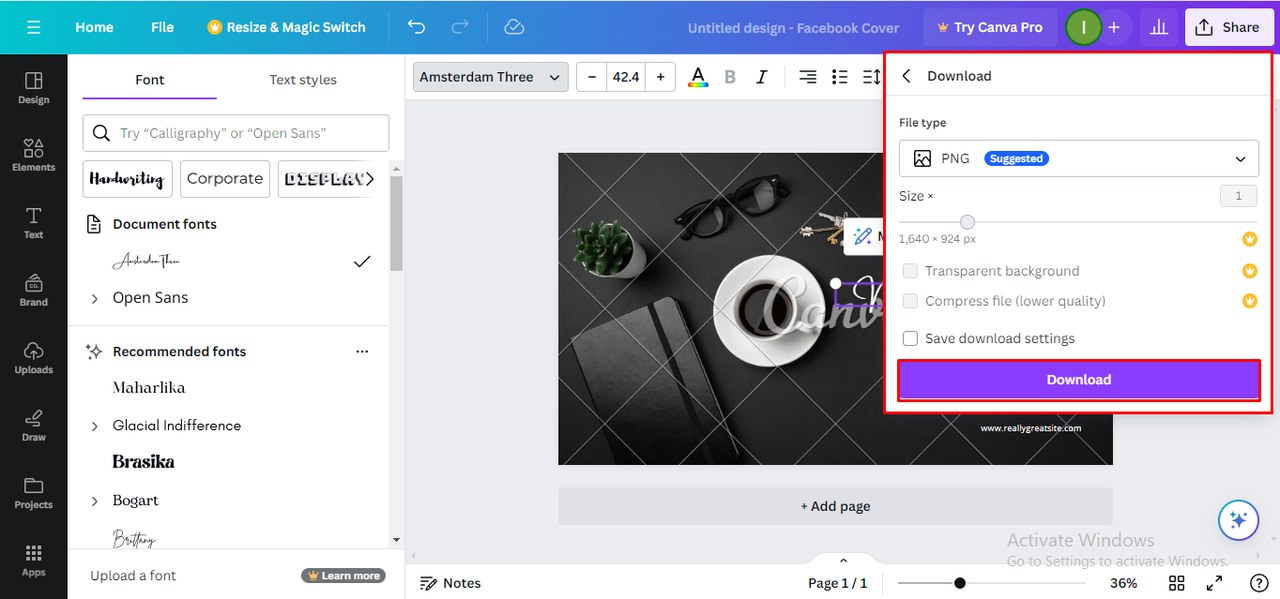Add a collaborator with plus icon
Screen dimensions: 1280x599
(x=1114, y=27)
